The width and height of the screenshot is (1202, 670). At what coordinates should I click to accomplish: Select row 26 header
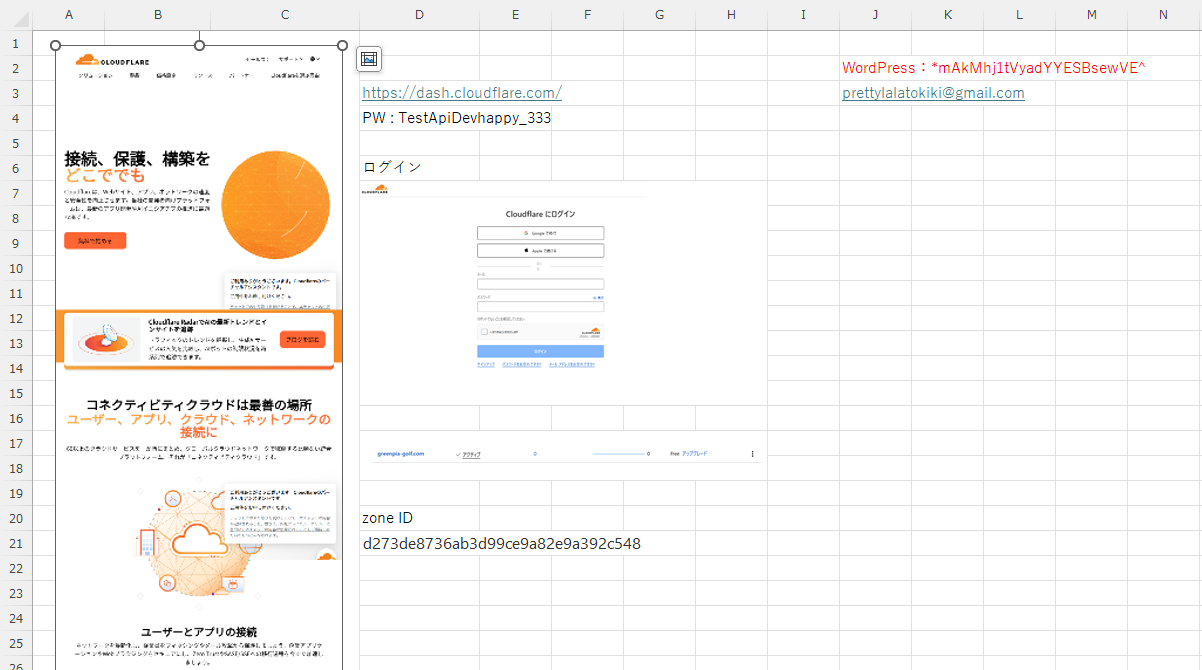click(x=15, y=663)
